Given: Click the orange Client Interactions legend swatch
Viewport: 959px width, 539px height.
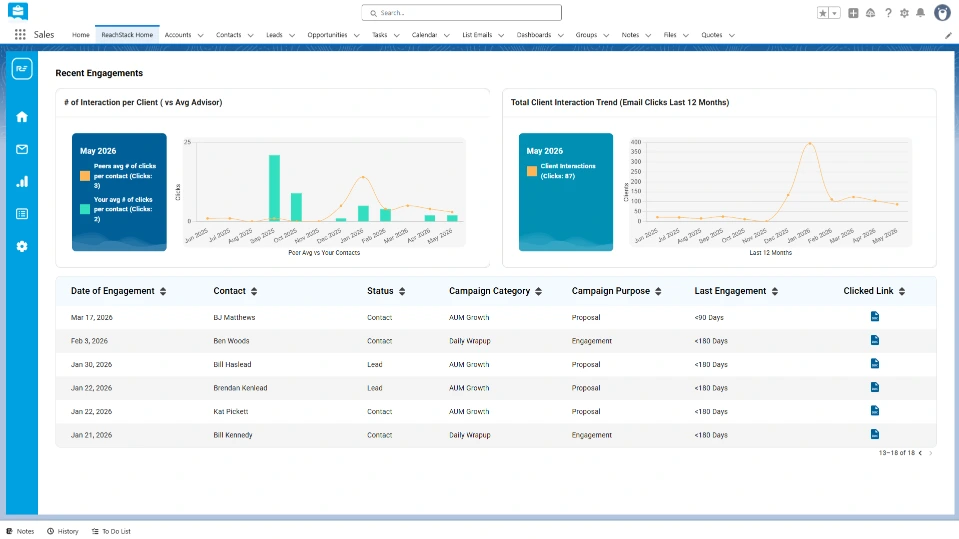Looking at the screenshot, I should pos(531,171).
